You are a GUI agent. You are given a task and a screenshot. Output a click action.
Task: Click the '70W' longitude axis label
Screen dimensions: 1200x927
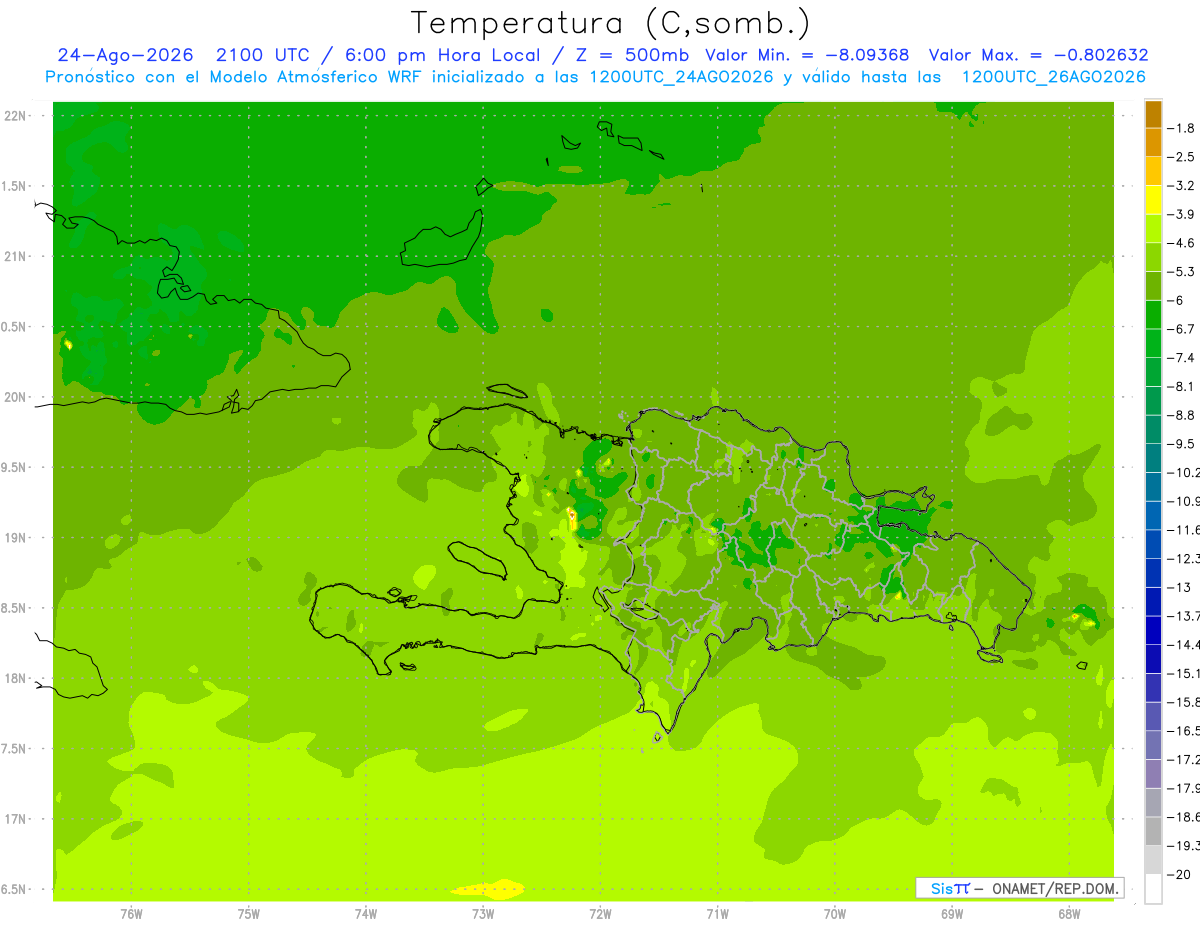pyautogui.click(x=835, y=914)
